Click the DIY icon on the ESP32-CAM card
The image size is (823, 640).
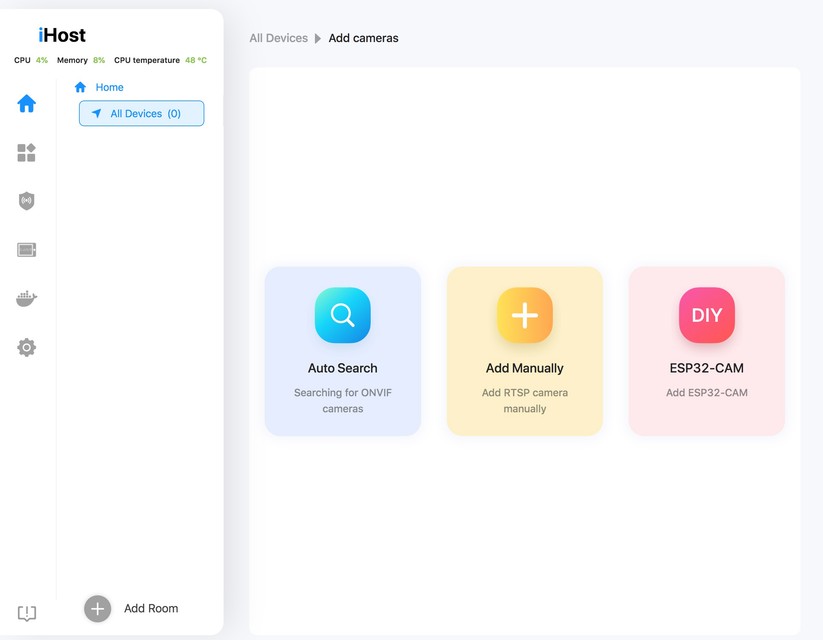point(706,315)
